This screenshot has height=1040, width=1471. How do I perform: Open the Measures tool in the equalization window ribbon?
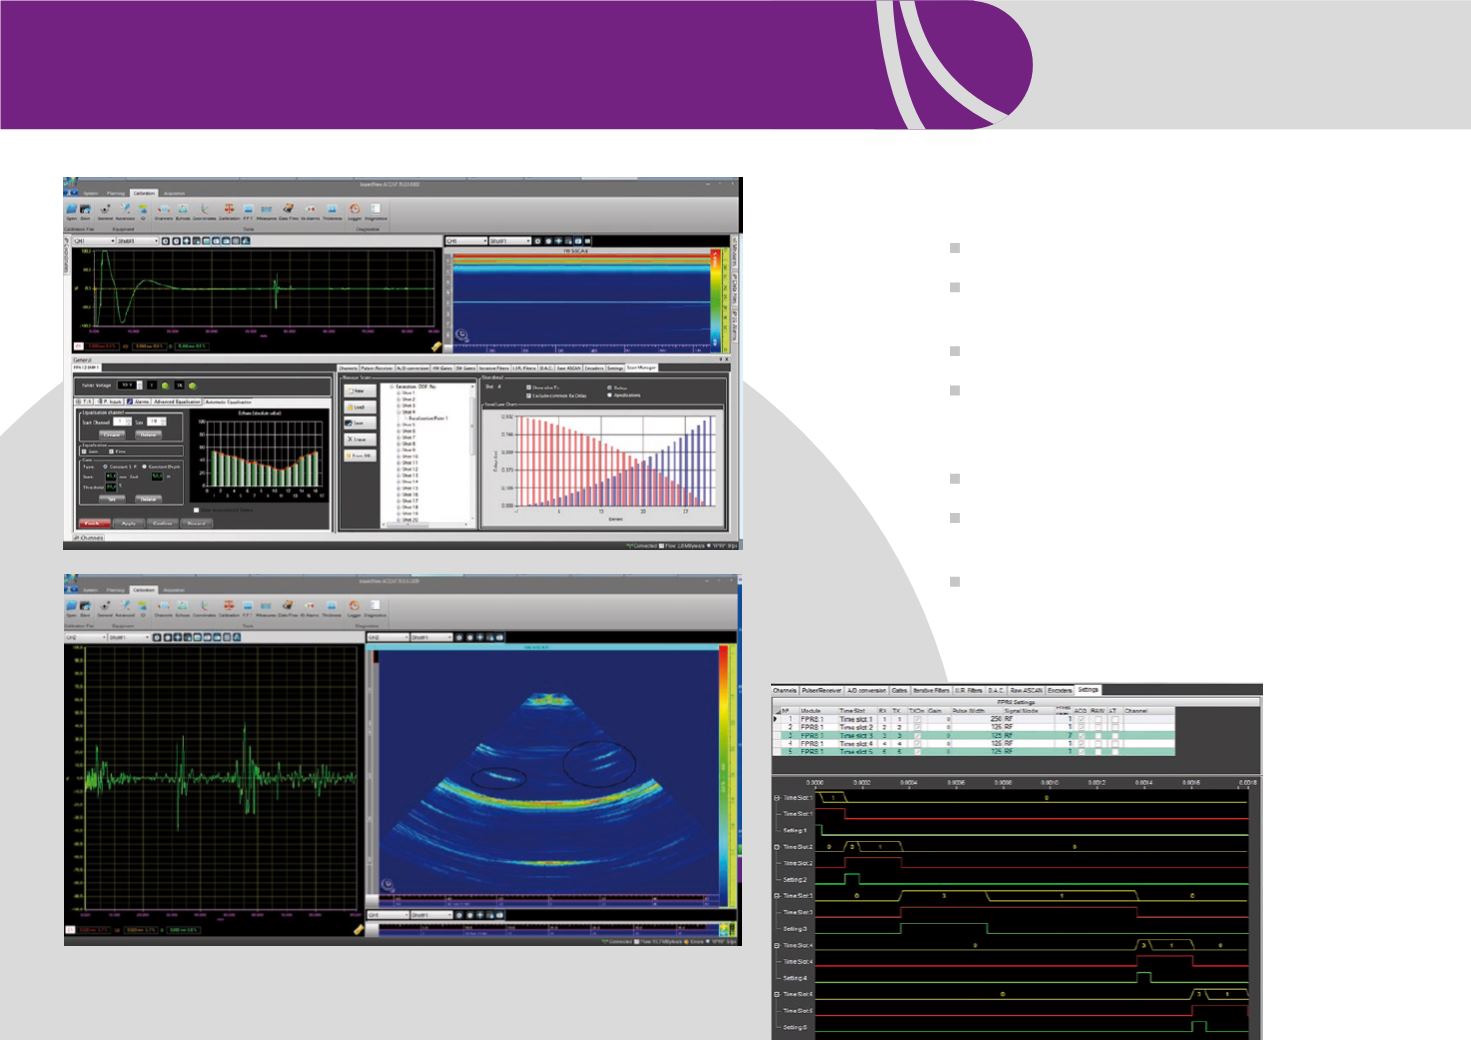pyautogui.click(x=266, y=210)
